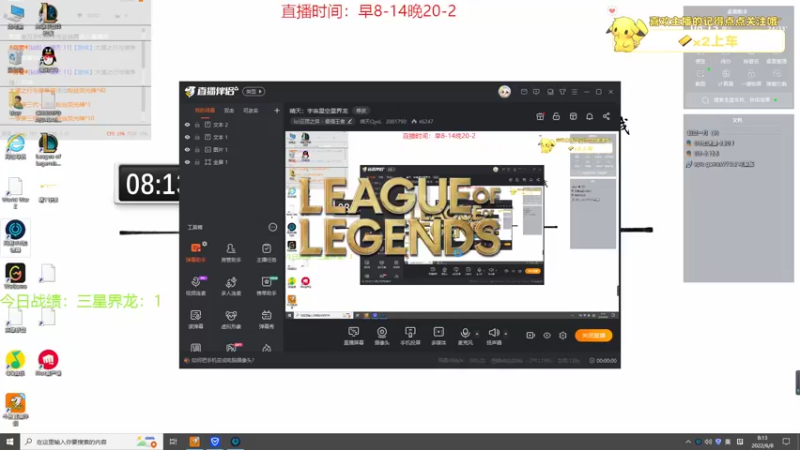Screen dimensions: 800x450
Task: Open the 主播任务 tool
Action: coord(266,253)
